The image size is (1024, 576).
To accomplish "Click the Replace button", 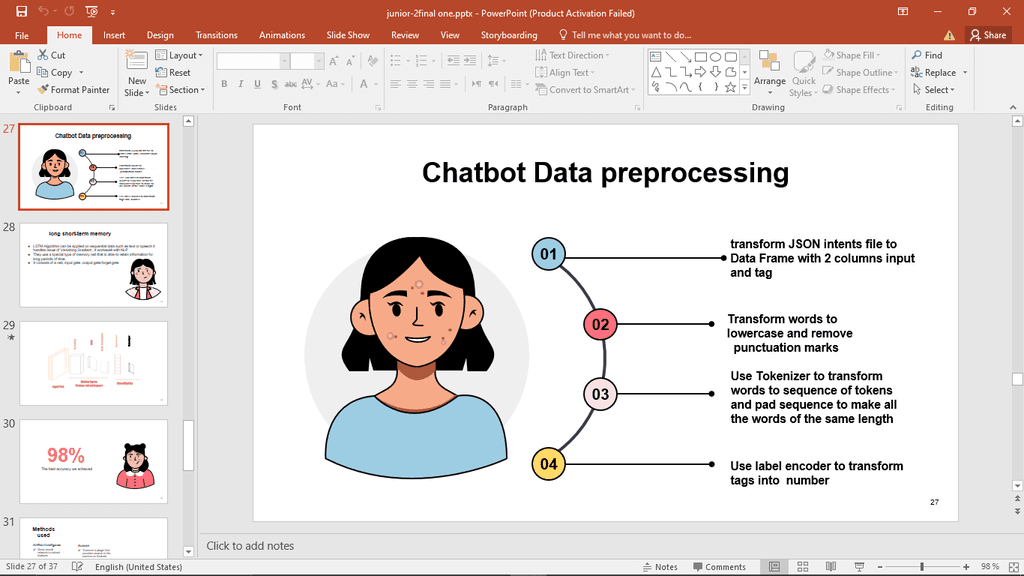I will pos(933,73).
